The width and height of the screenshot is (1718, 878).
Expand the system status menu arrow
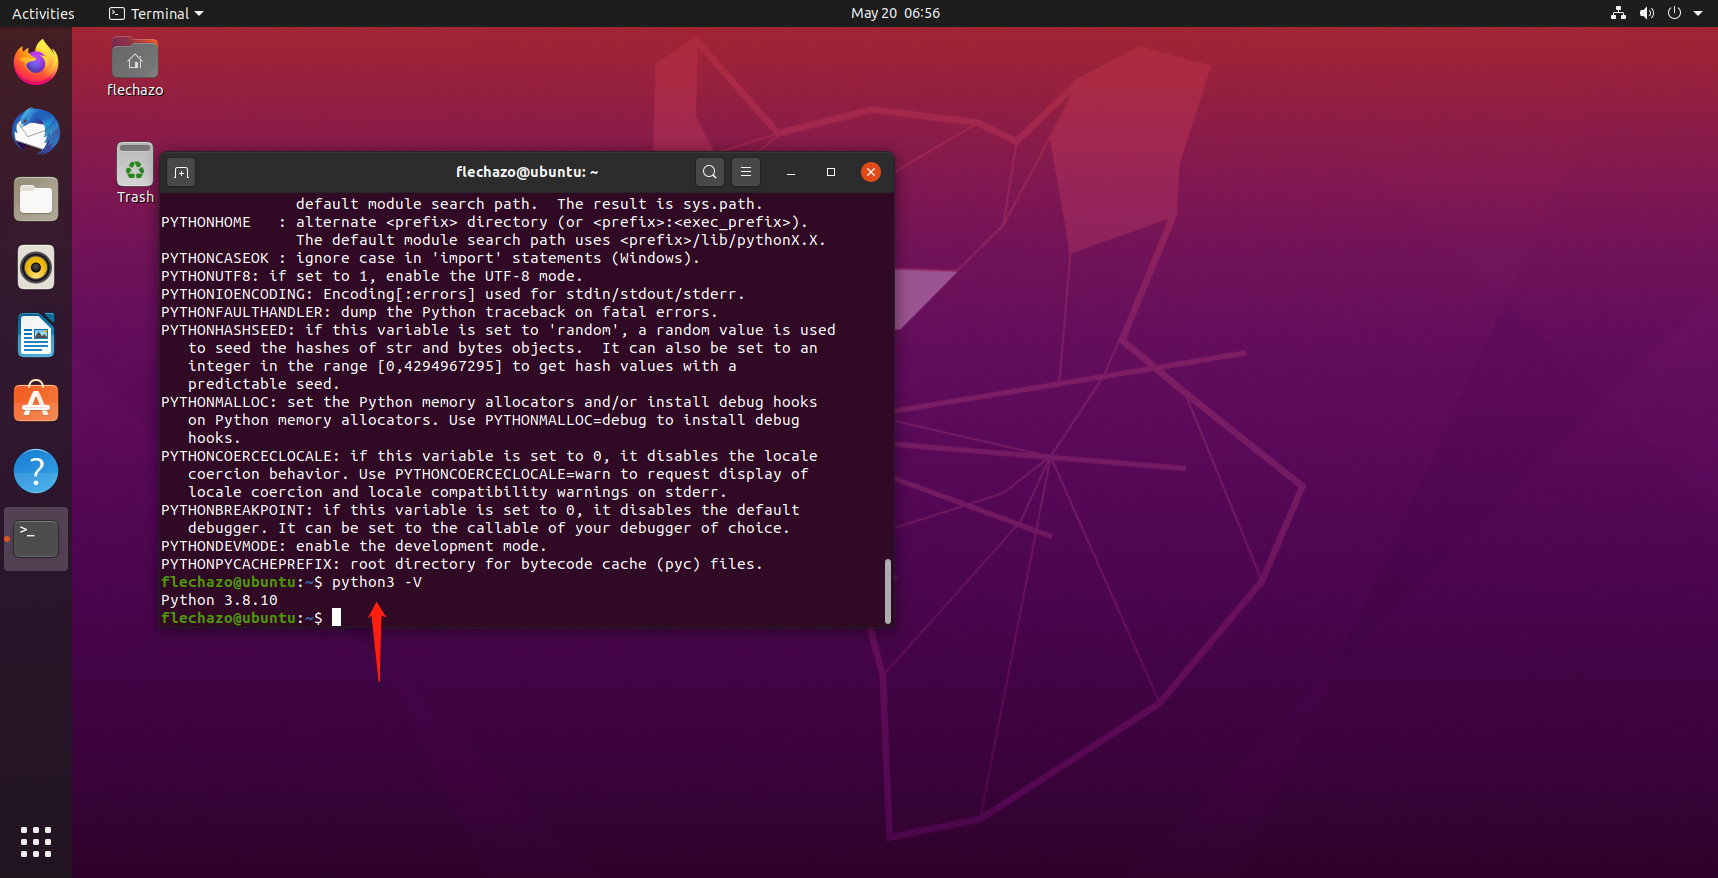tap(1698, 13)
